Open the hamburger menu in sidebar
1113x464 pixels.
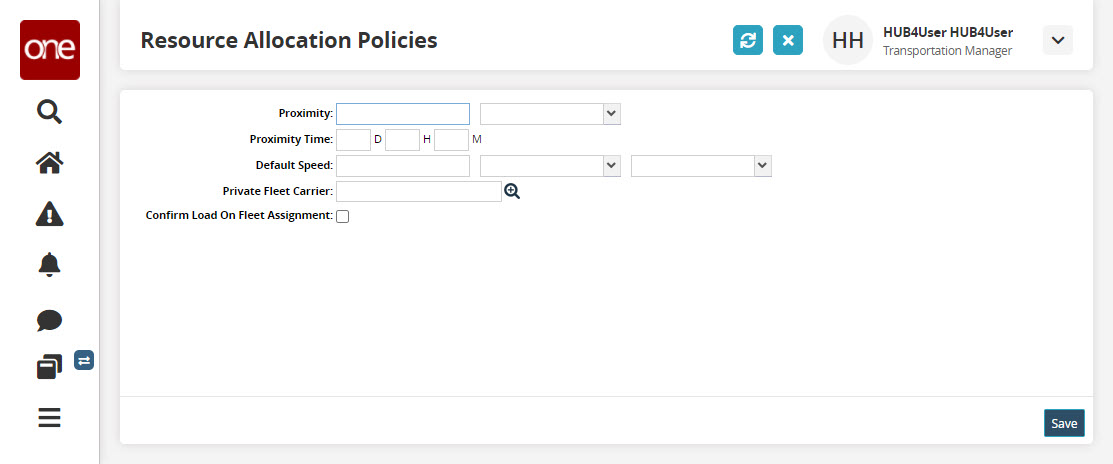(49, 418)
